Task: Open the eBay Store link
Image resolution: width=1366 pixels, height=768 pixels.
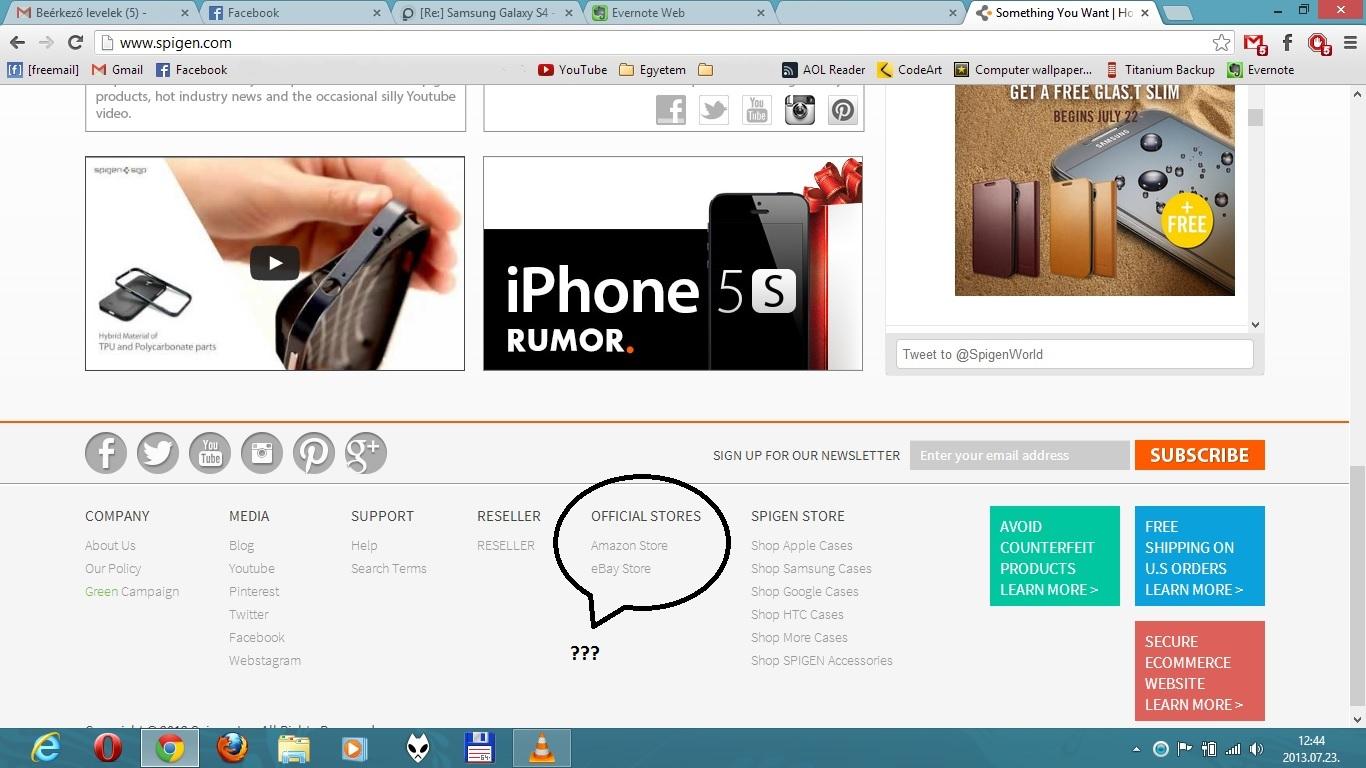Action: pyautogui.click(x=621, y=568)
